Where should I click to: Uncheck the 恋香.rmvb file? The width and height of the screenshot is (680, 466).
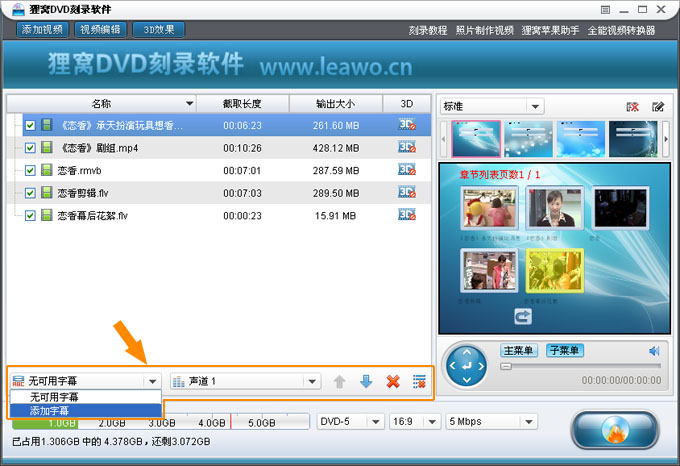(30, 171)
